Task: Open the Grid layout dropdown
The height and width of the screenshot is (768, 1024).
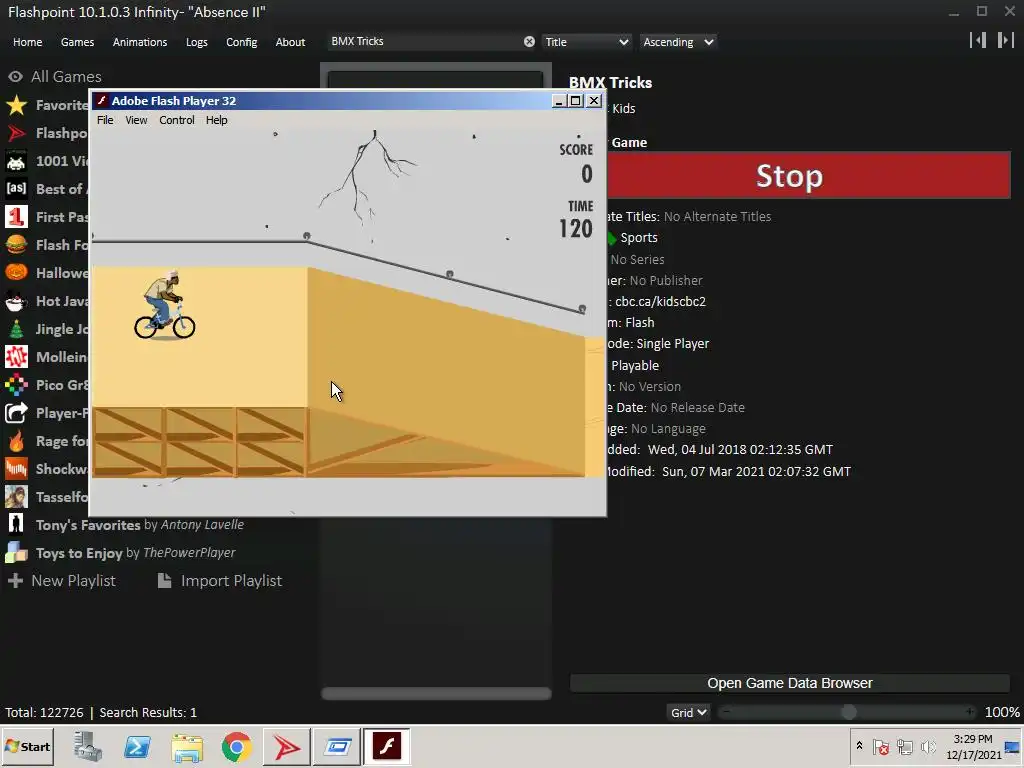Action: [688, 712]
